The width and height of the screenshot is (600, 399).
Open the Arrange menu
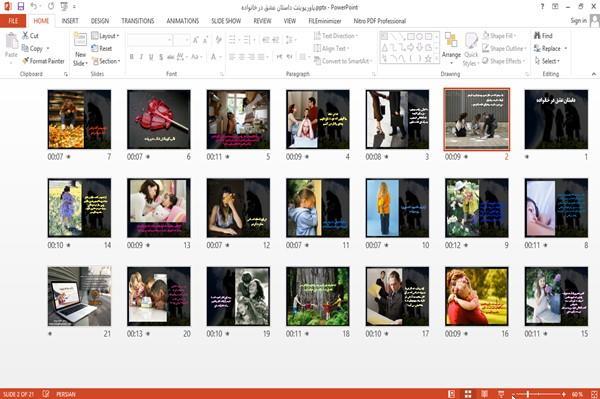coord(451,49)
